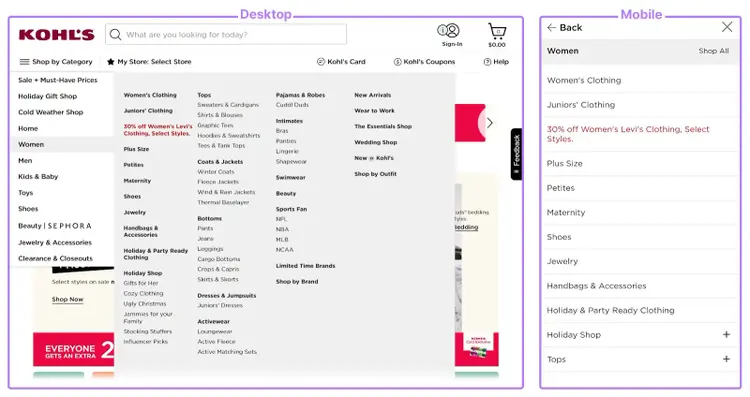
Task: Open Jeans link under Bottoms
Action: (x=206, y=239)
